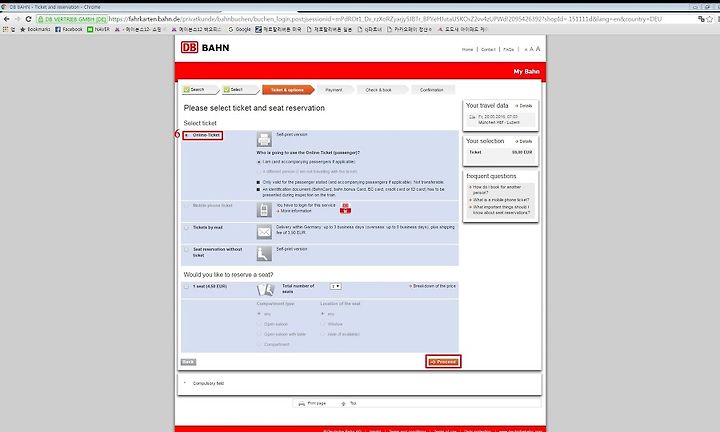Image resolution: width=720 pixels, height=432 pixels.
Task: Open the Home link in the header
Action: pyautogui.click(x=467, y=49)
